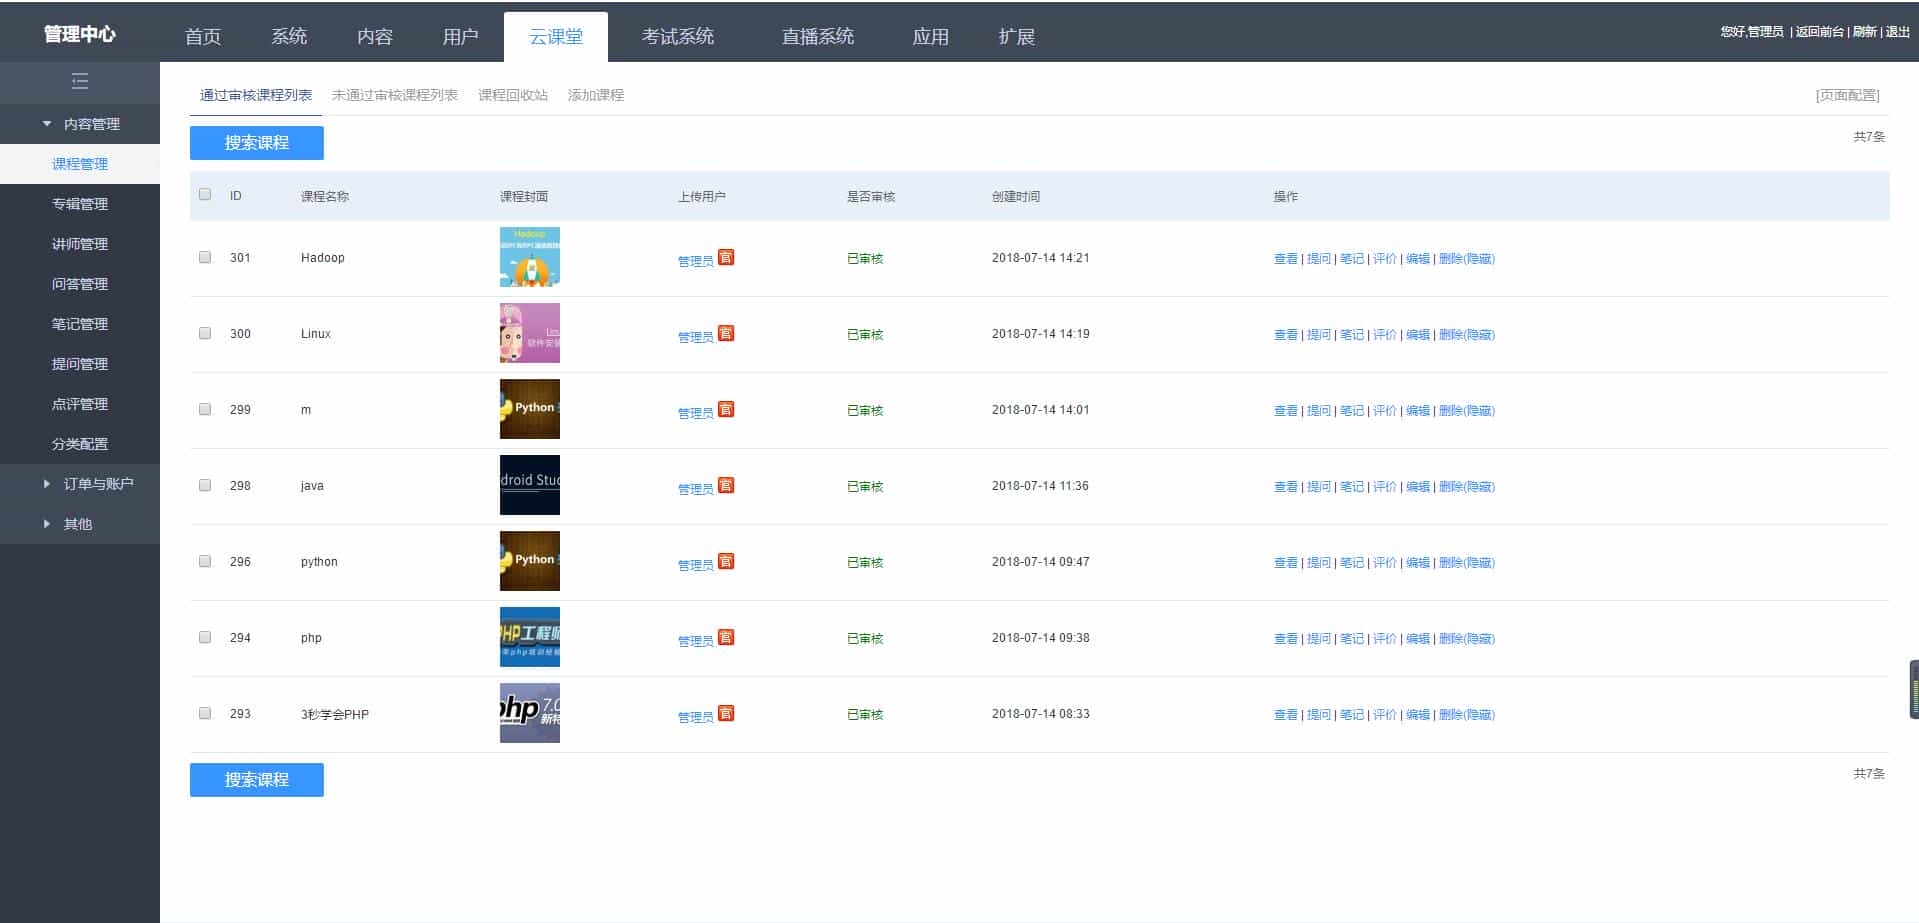This screenshot has height=923, width=1919.
Task: Tick the checkbox for course 298 java
Action: coord(205,485)
